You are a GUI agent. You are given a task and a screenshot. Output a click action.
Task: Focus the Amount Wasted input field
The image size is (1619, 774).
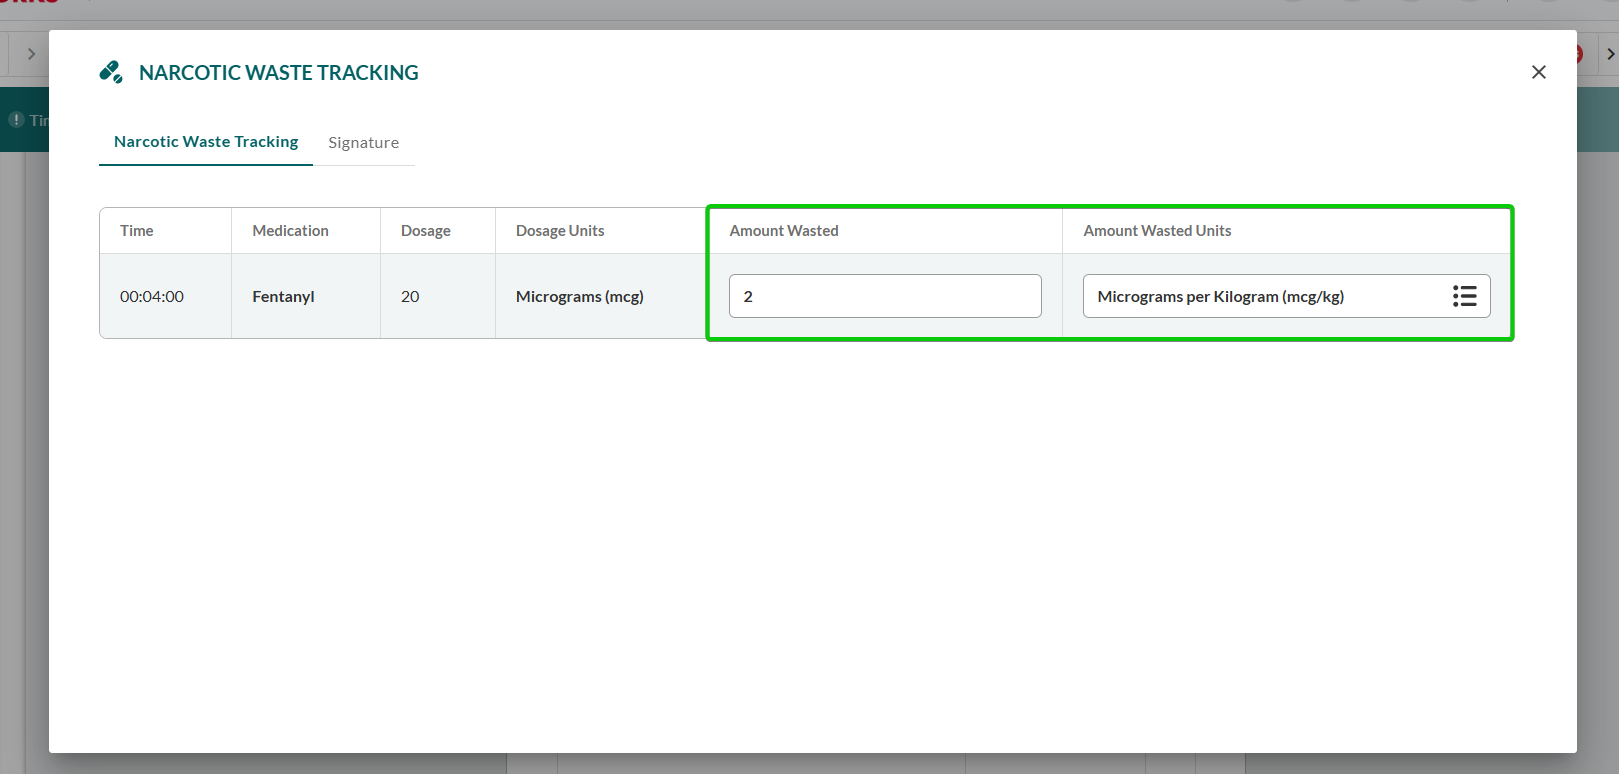tap(884, 296)
